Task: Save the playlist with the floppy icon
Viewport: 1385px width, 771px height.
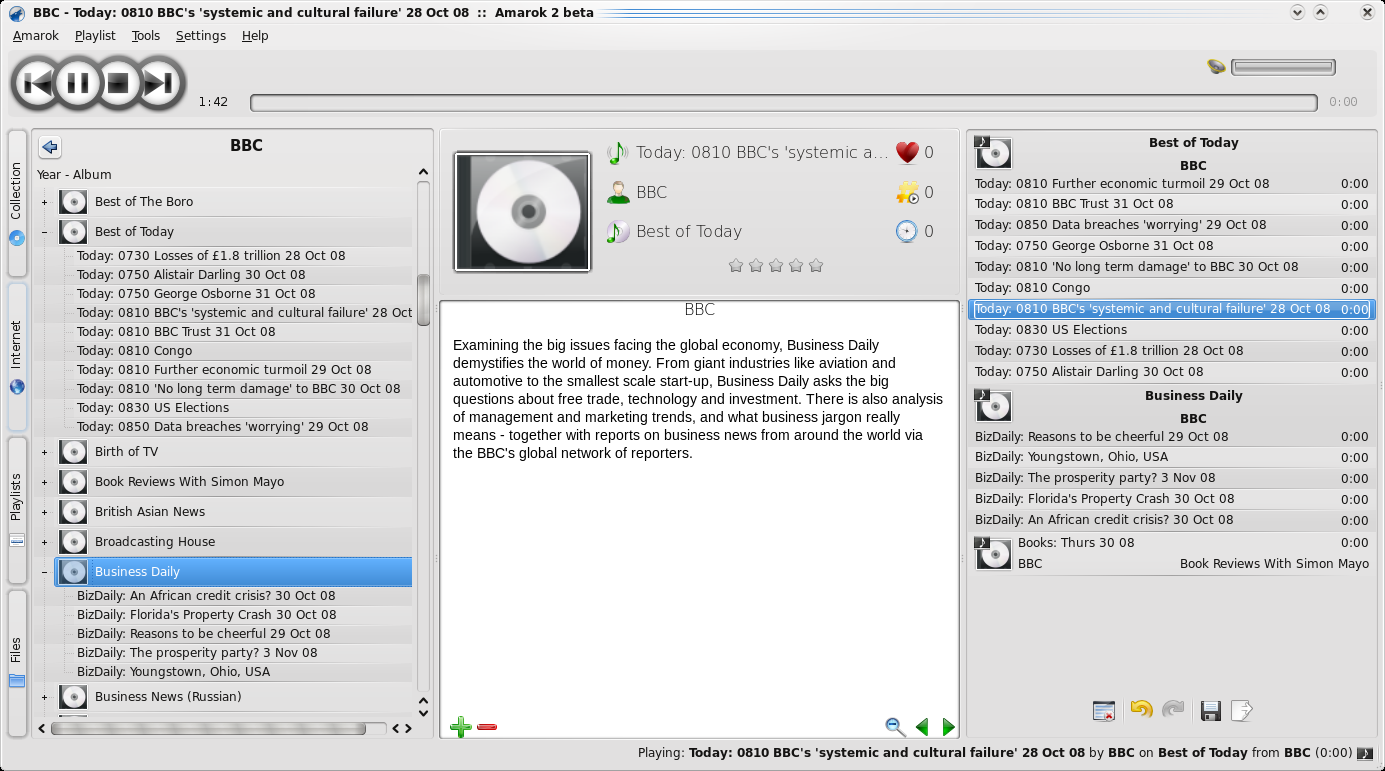Action: (x=1210, y=711)
